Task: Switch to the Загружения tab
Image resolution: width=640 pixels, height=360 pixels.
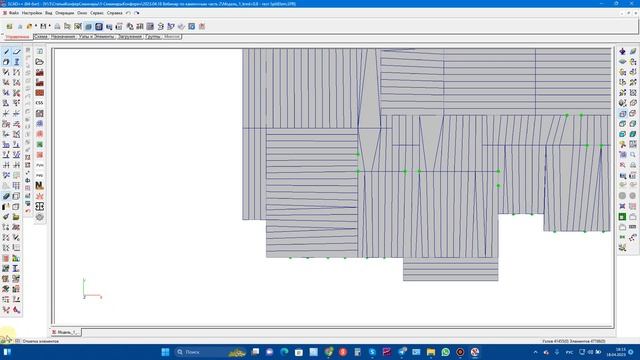Action: coord(130,37)
